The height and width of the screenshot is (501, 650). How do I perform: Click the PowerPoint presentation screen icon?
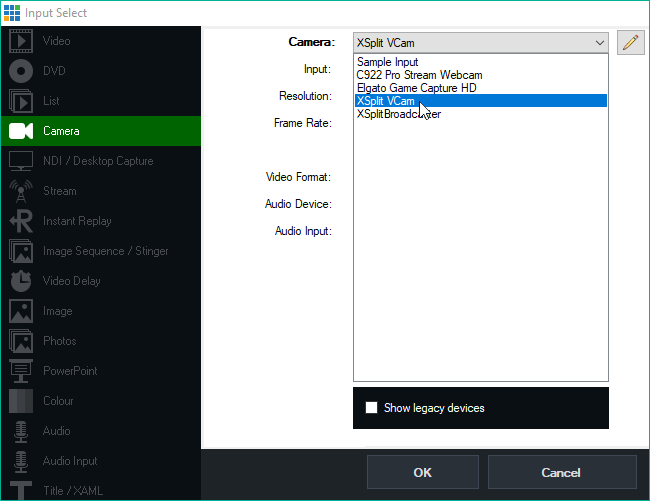[21, 371]
